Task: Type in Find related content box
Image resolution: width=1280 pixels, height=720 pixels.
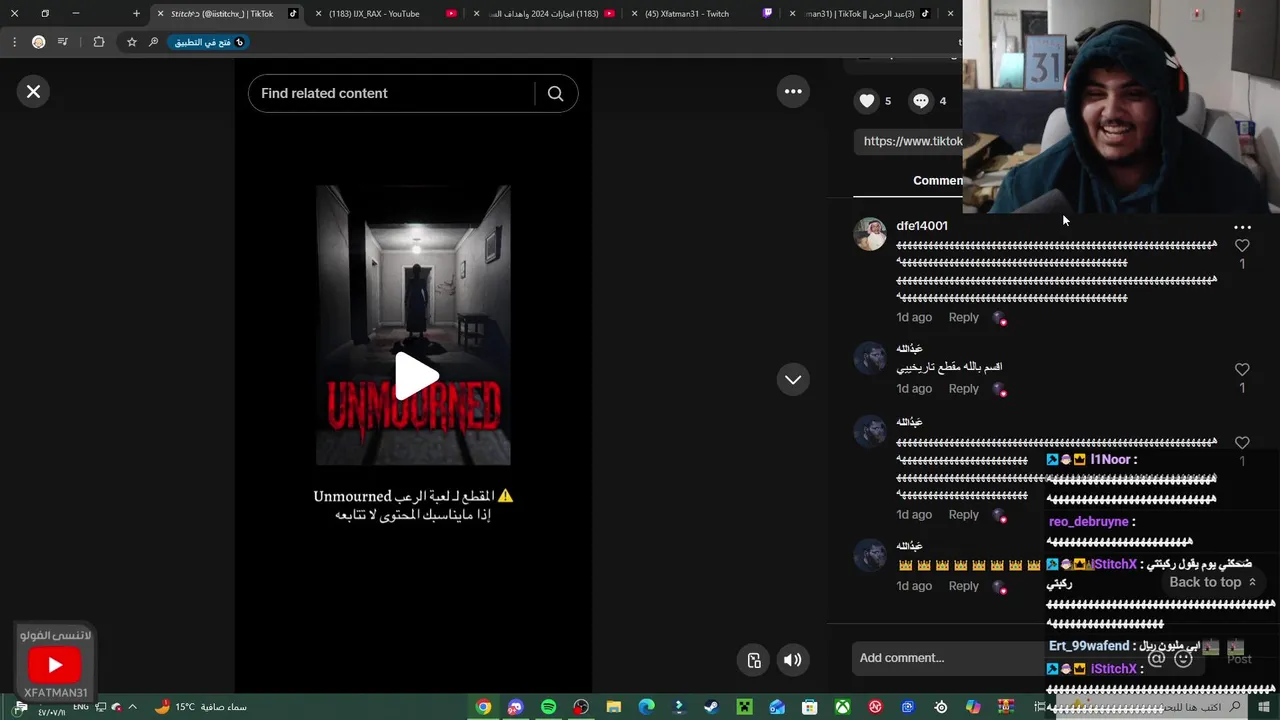Action: [x=392, y=93]
